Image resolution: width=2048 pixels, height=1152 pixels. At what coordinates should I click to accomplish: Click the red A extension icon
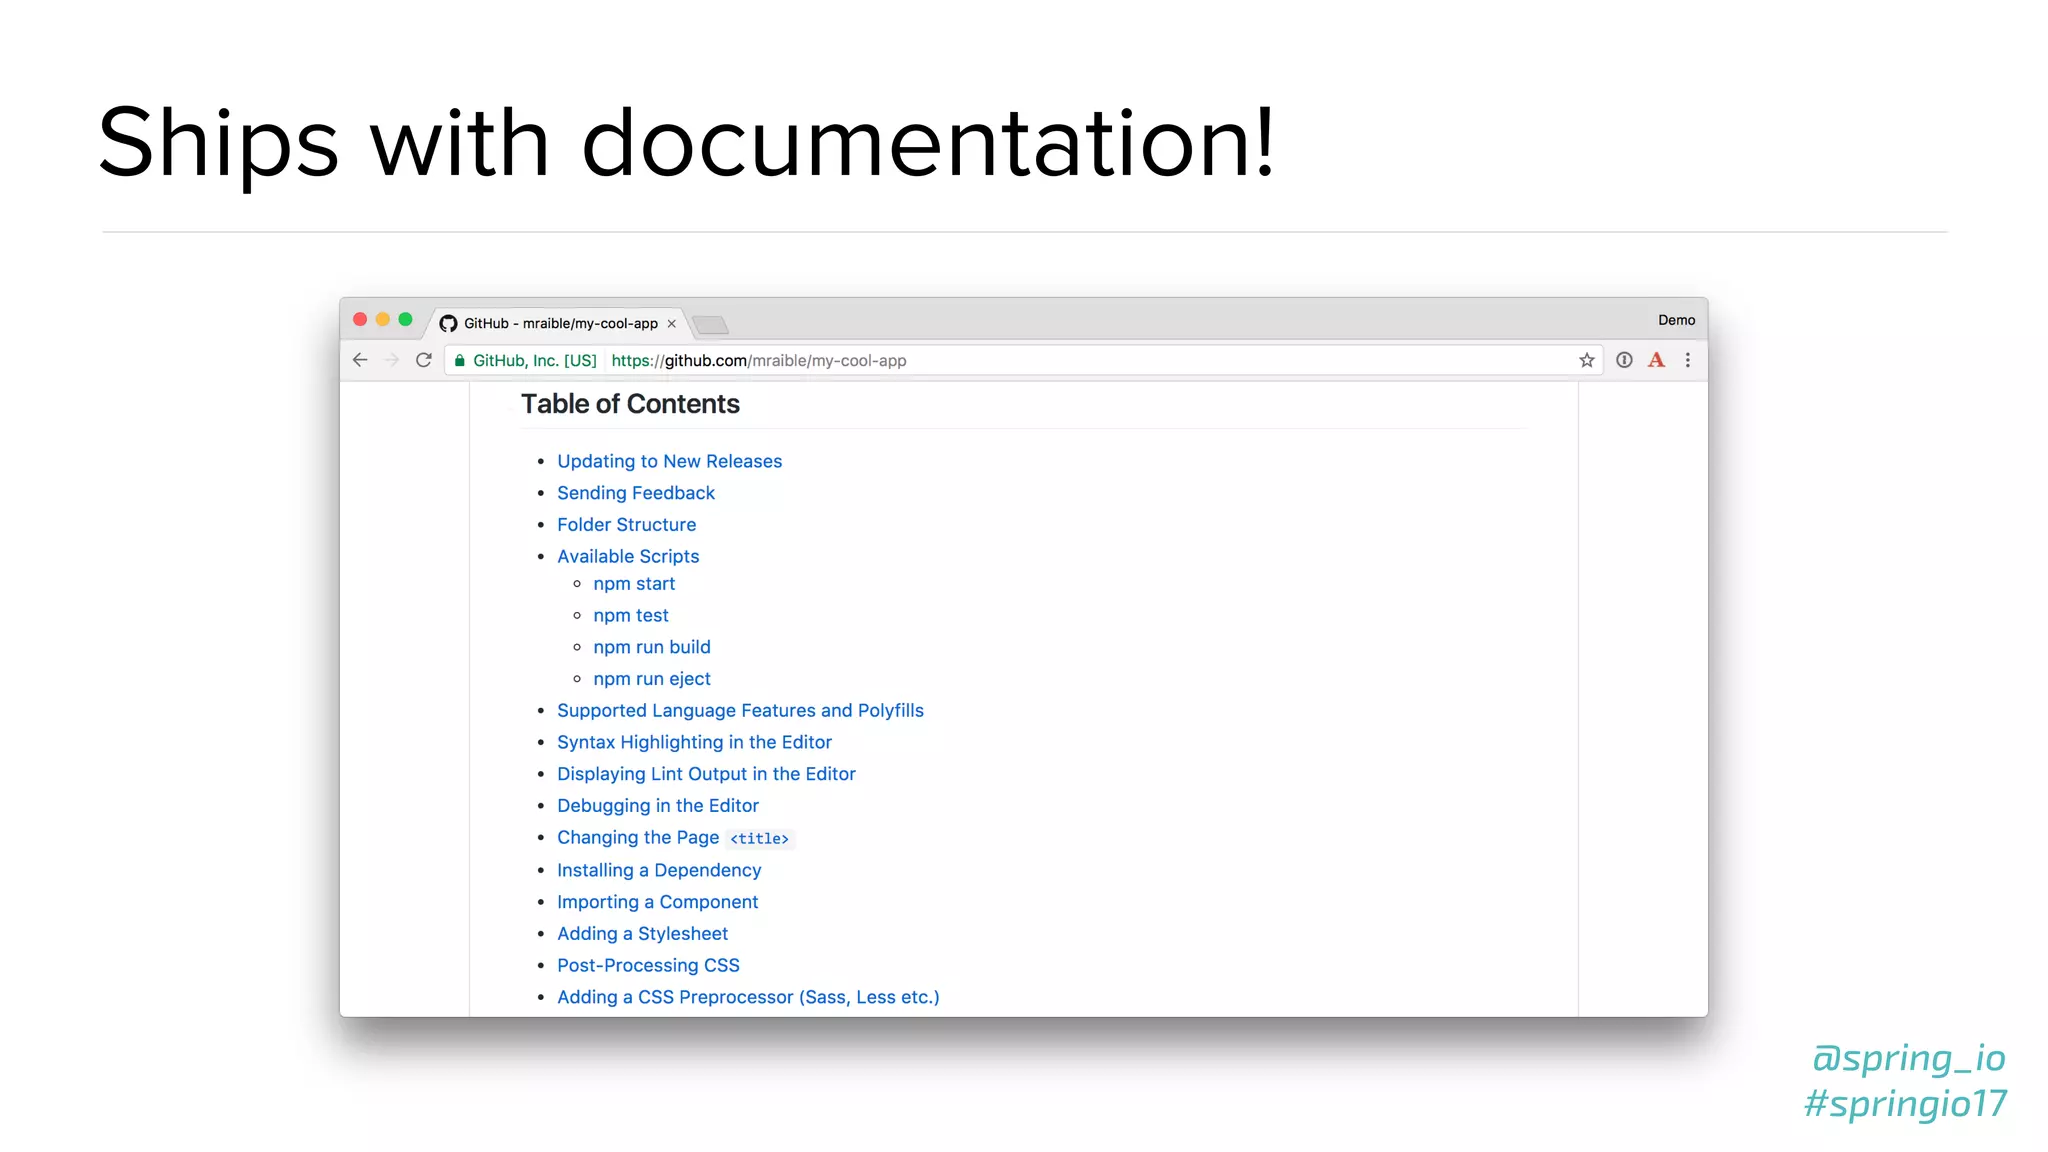1656,360
